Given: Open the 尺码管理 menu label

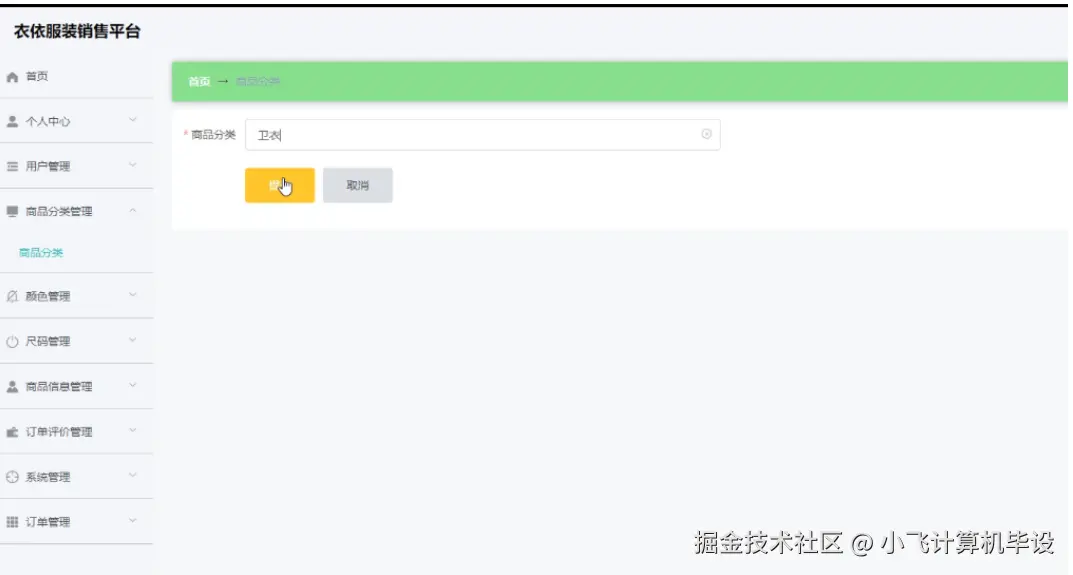Looking at the screenshot, I should (x=48, y=342).
